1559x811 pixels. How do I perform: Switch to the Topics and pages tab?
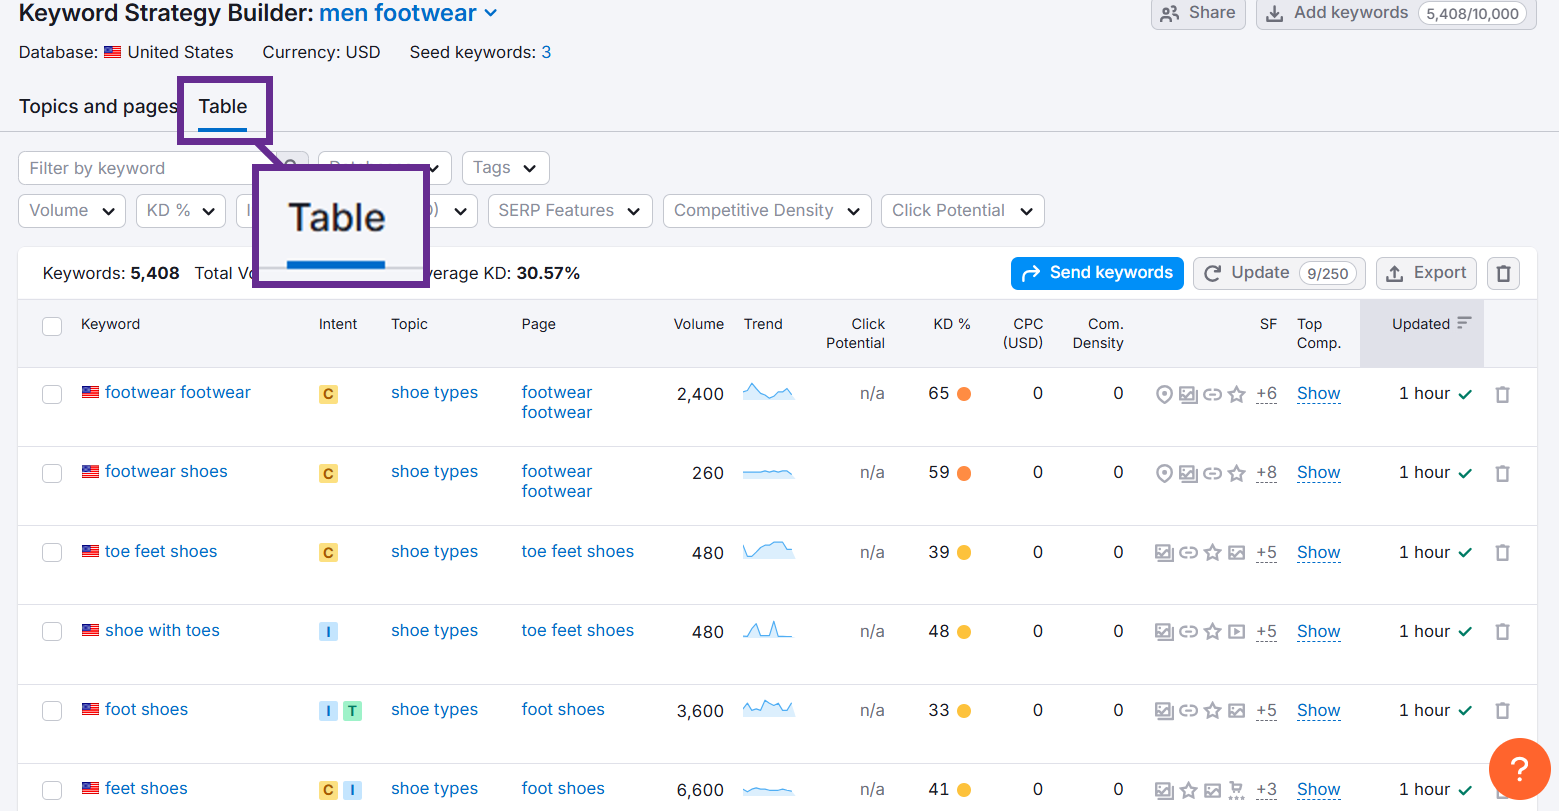point(98,106)
